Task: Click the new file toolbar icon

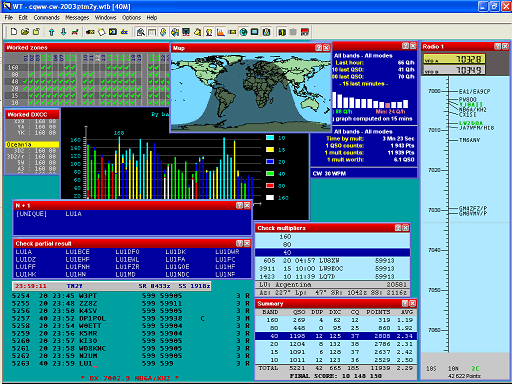Action: 14,32
